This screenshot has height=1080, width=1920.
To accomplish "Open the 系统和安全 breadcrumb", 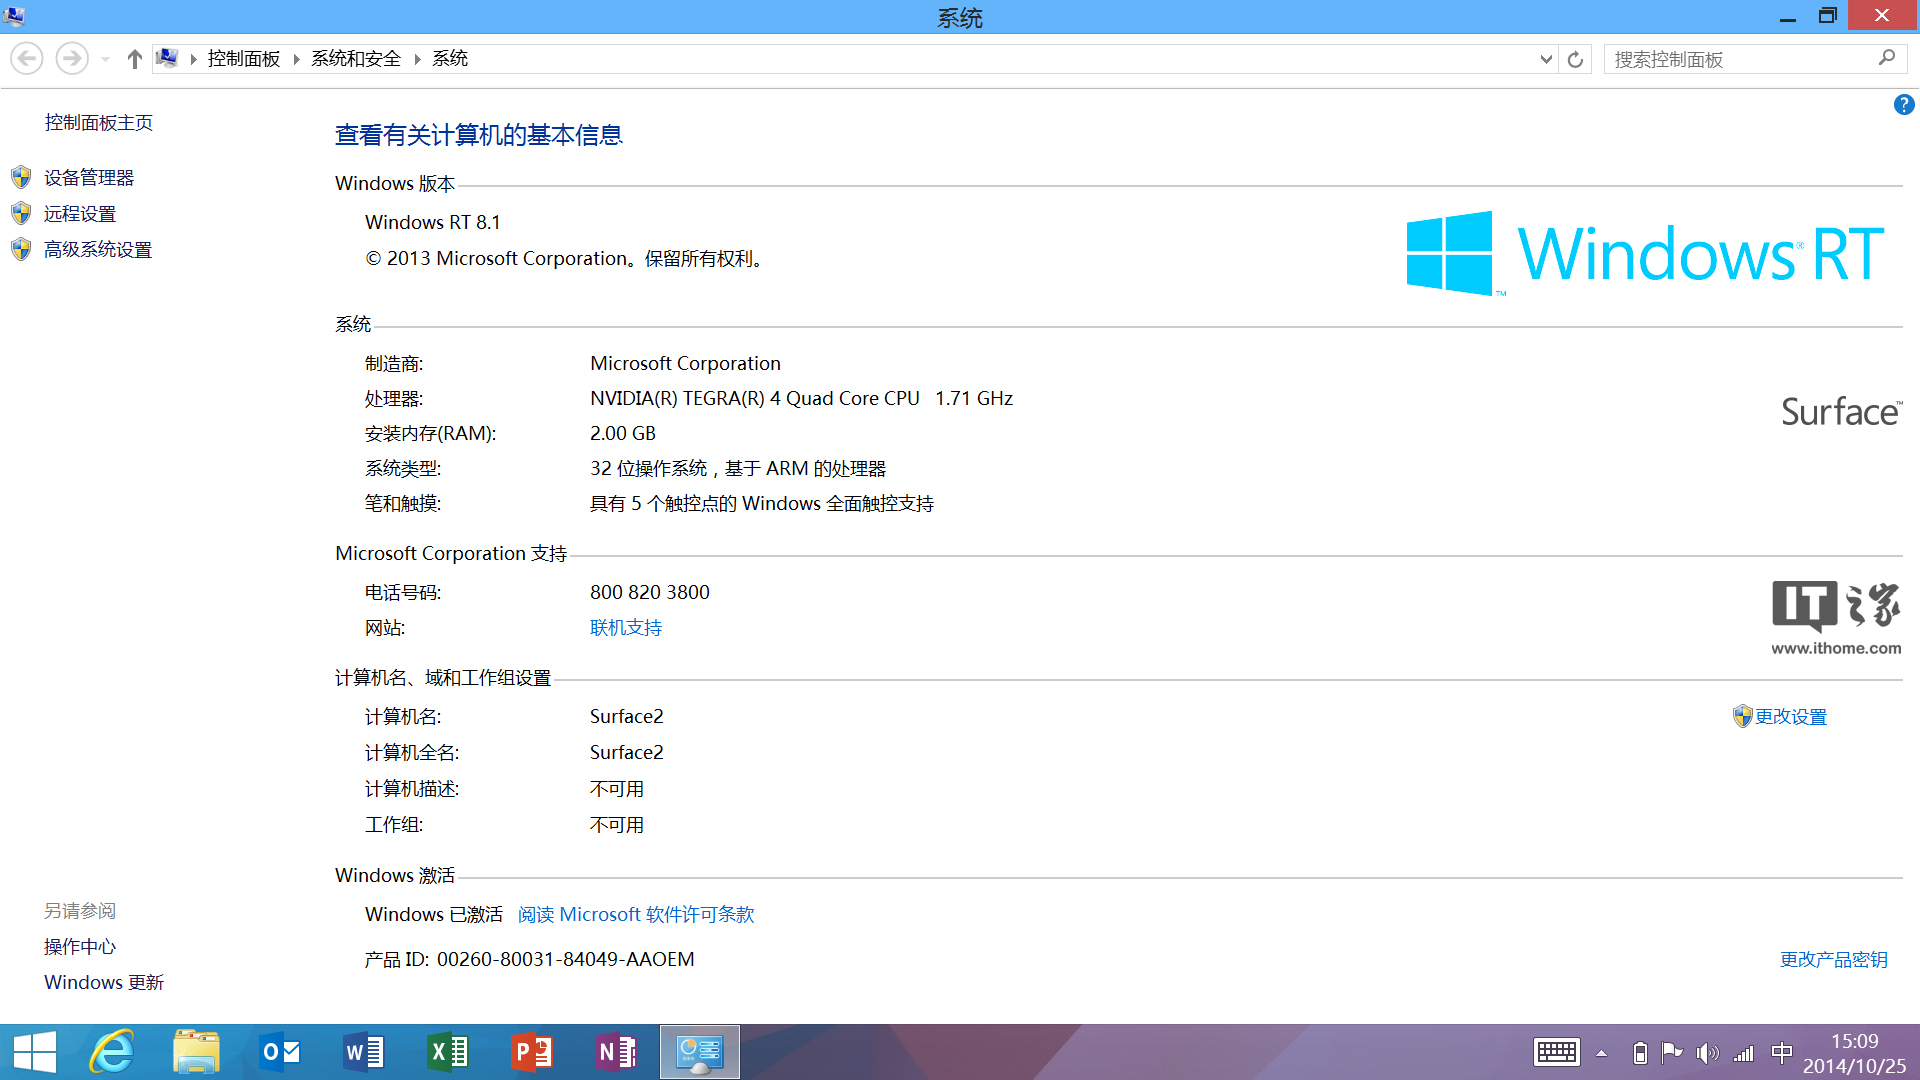I will coord(356,59).
